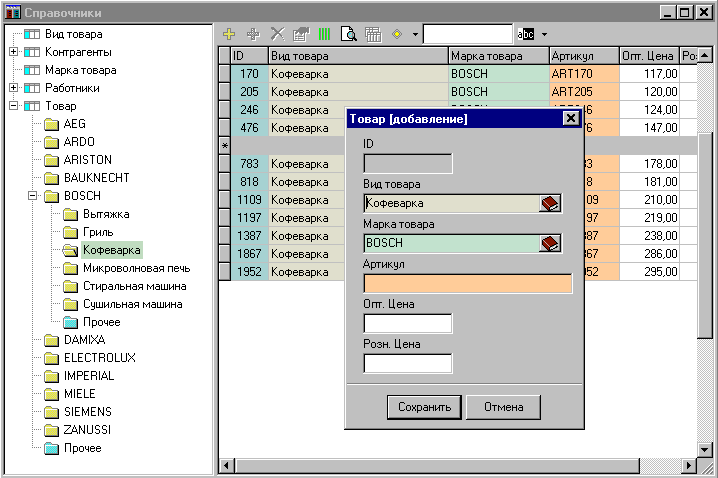Select Вид товара in the tree
The width and height of the screenshot is (718, 478).
(74, 34)
